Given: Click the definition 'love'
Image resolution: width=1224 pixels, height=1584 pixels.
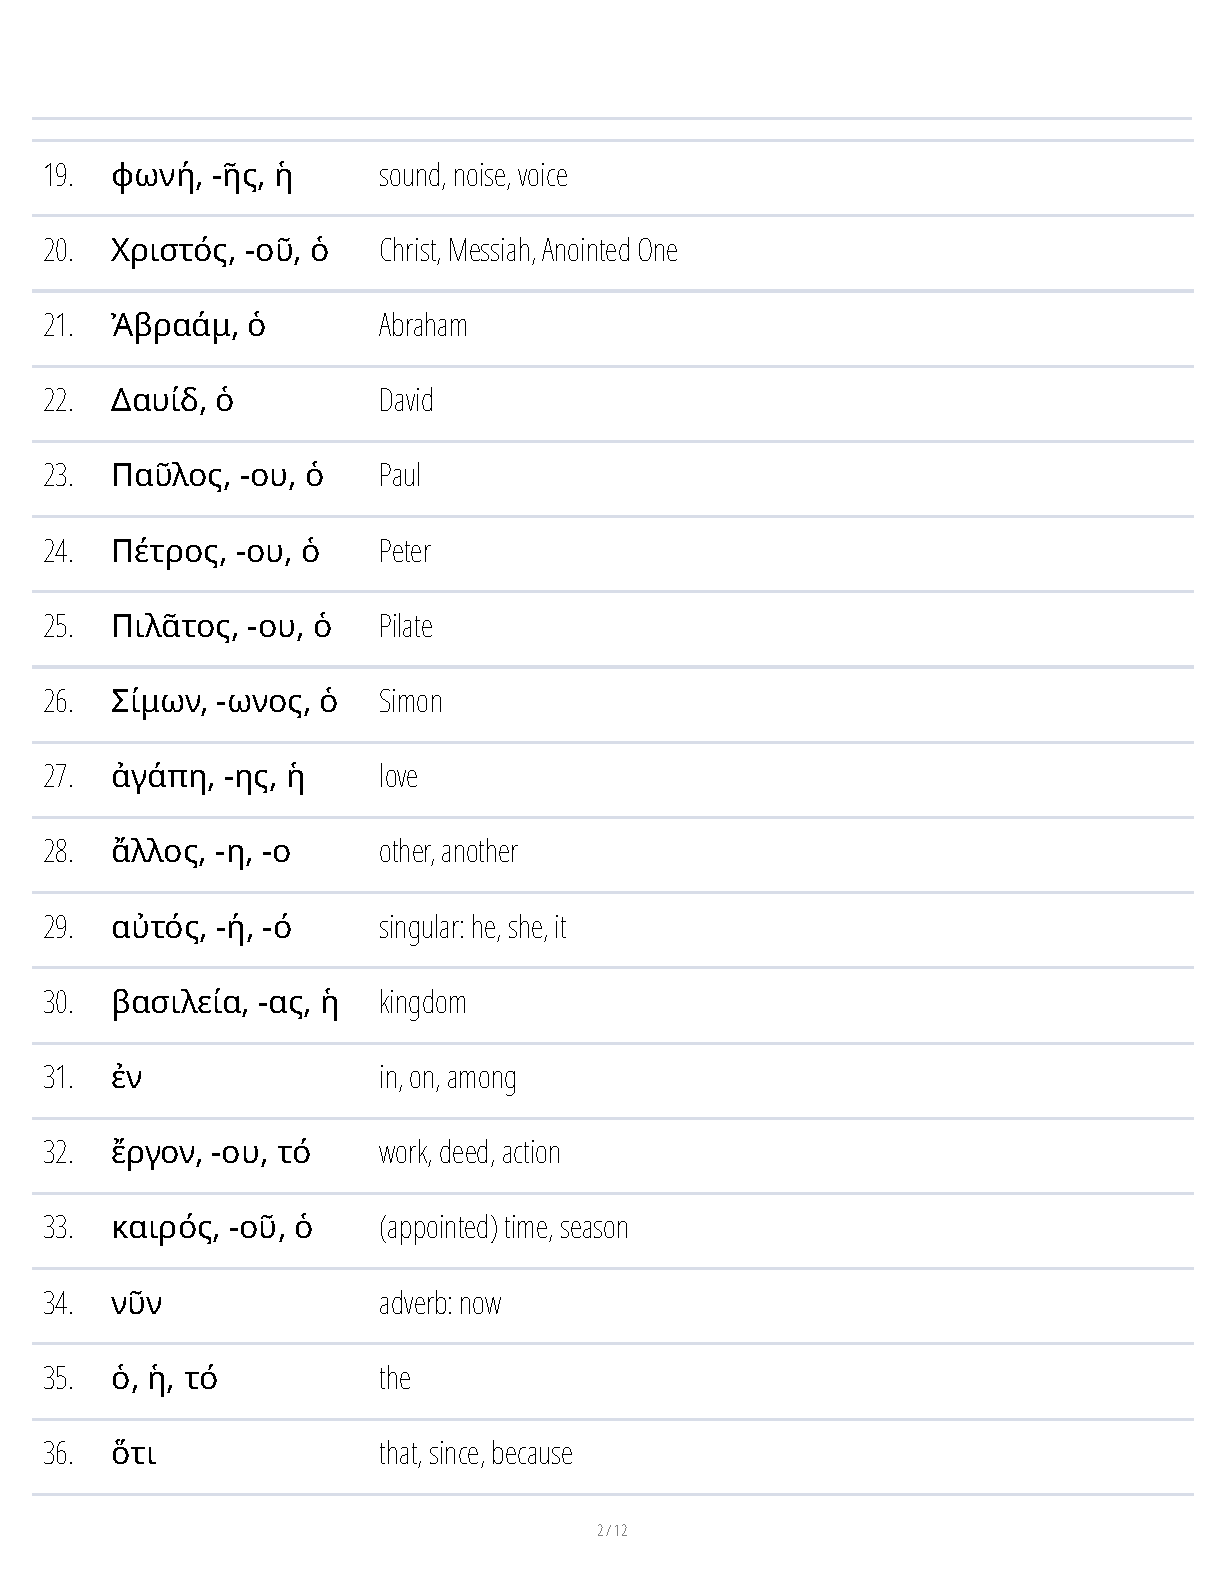Looking at the screenshot, I should pyautogui.click(x=398, y=777).
